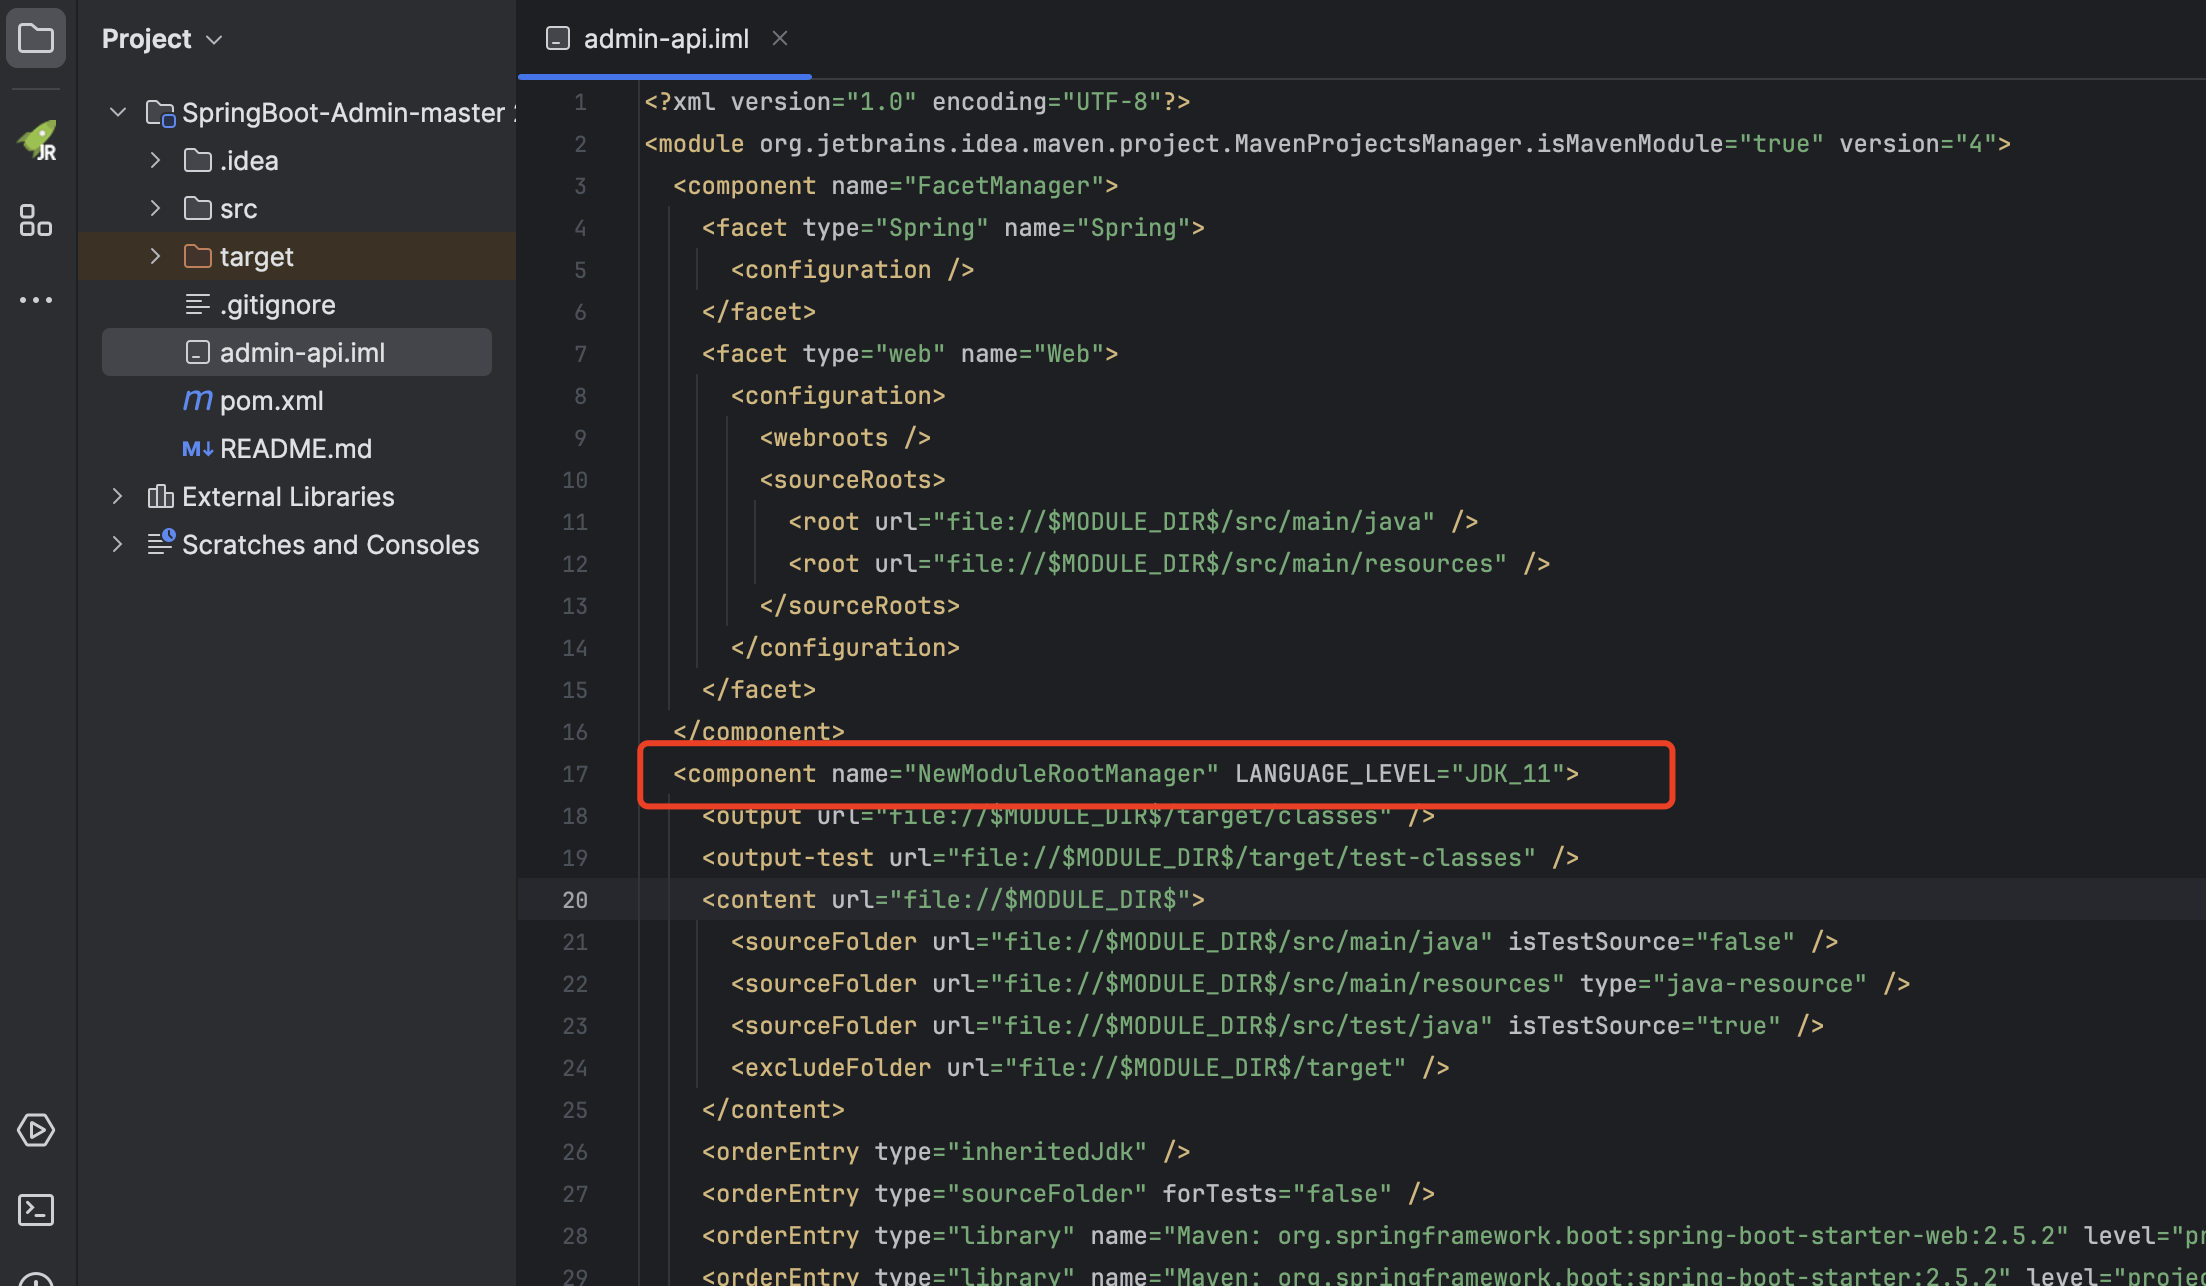Click the .gitignore file icon

pos(198,305)
